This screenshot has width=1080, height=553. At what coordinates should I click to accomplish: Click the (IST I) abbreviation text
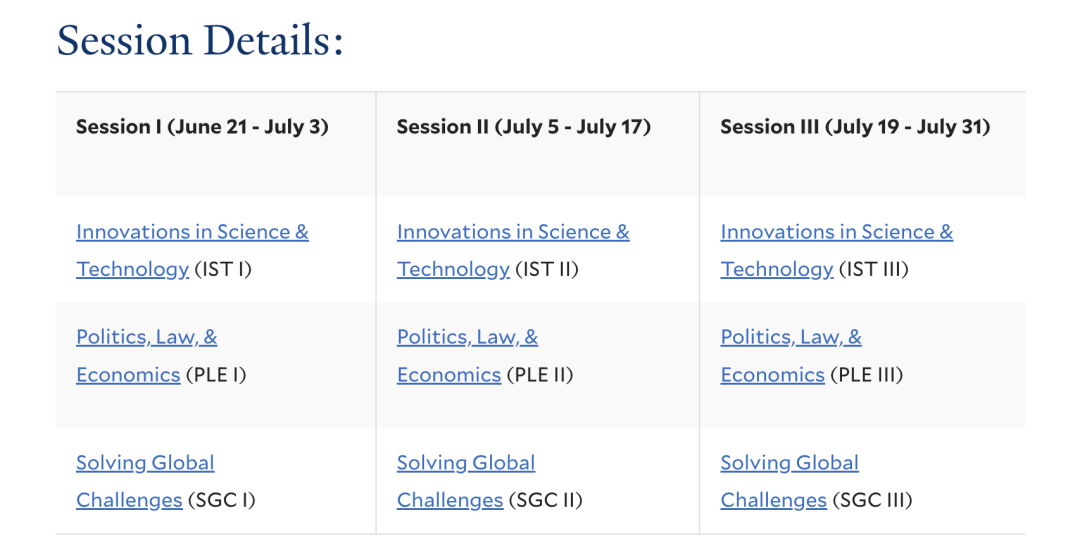point(223,269)
